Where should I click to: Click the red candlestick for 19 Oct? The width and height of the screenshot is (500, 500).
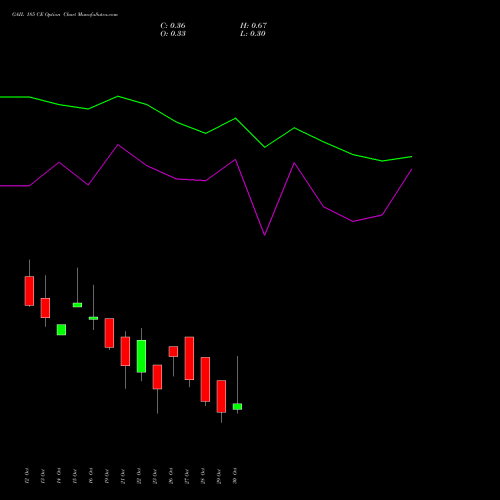click(109, 333)
